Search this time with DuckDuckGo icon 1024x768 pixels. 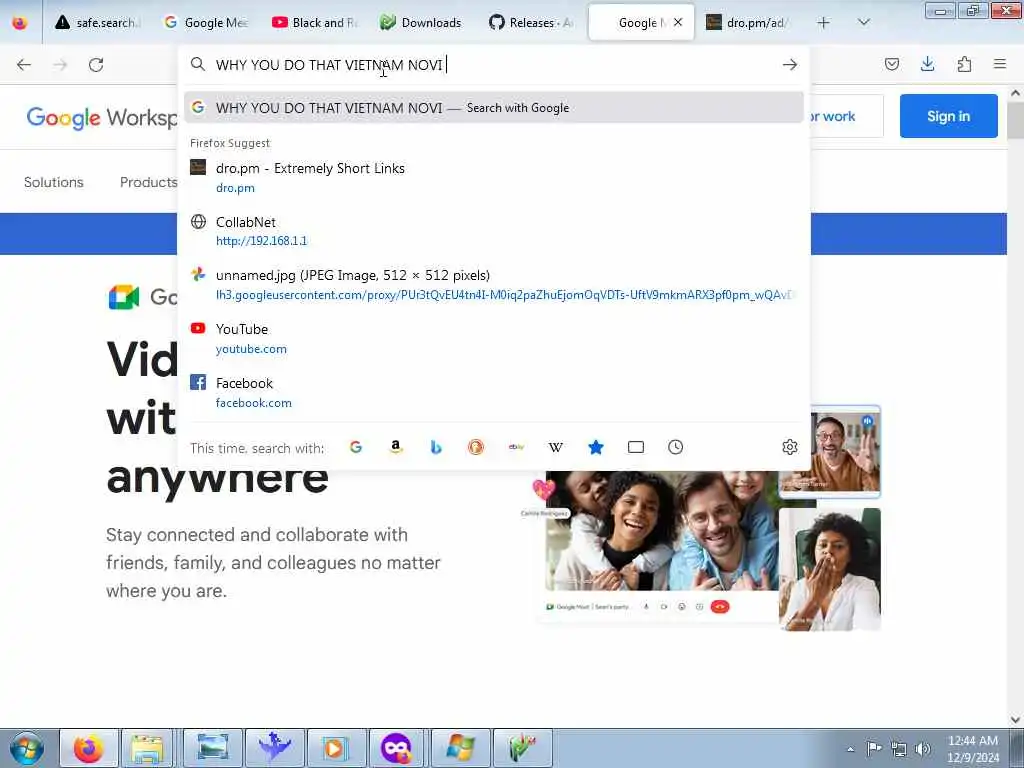[x=475, y=447]
